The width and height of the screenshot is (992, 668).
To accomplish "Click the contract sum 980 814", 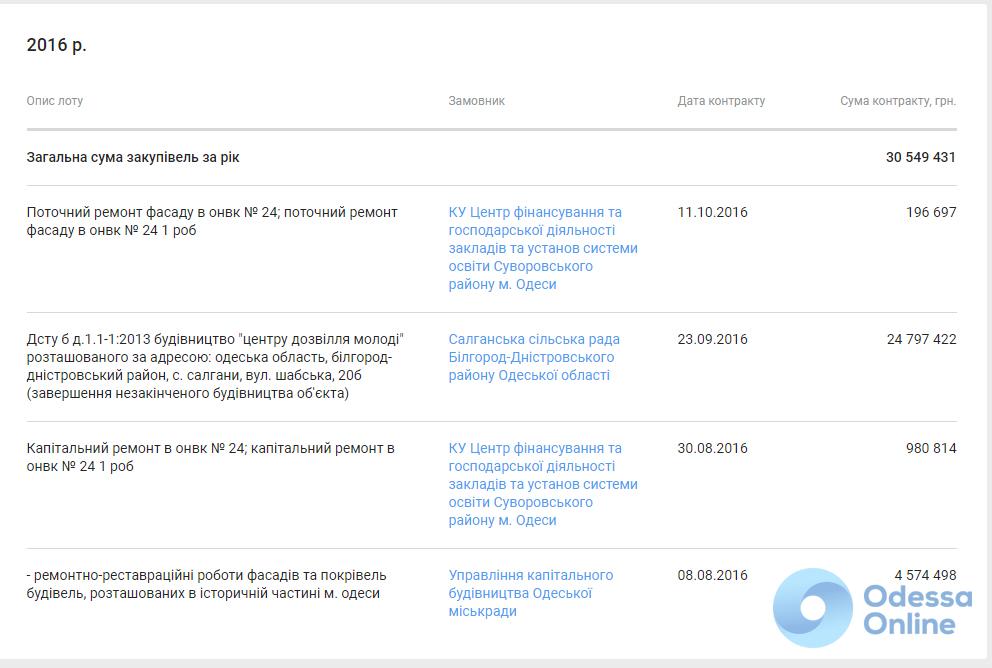I will 930,448.
